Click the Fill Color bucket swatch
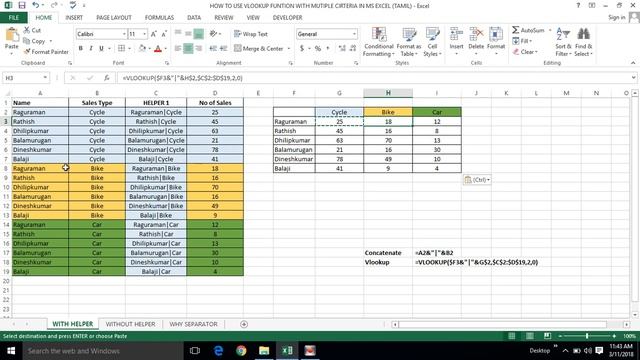The height and width of the screenshot is (360, 640). [x=142, y=49]
